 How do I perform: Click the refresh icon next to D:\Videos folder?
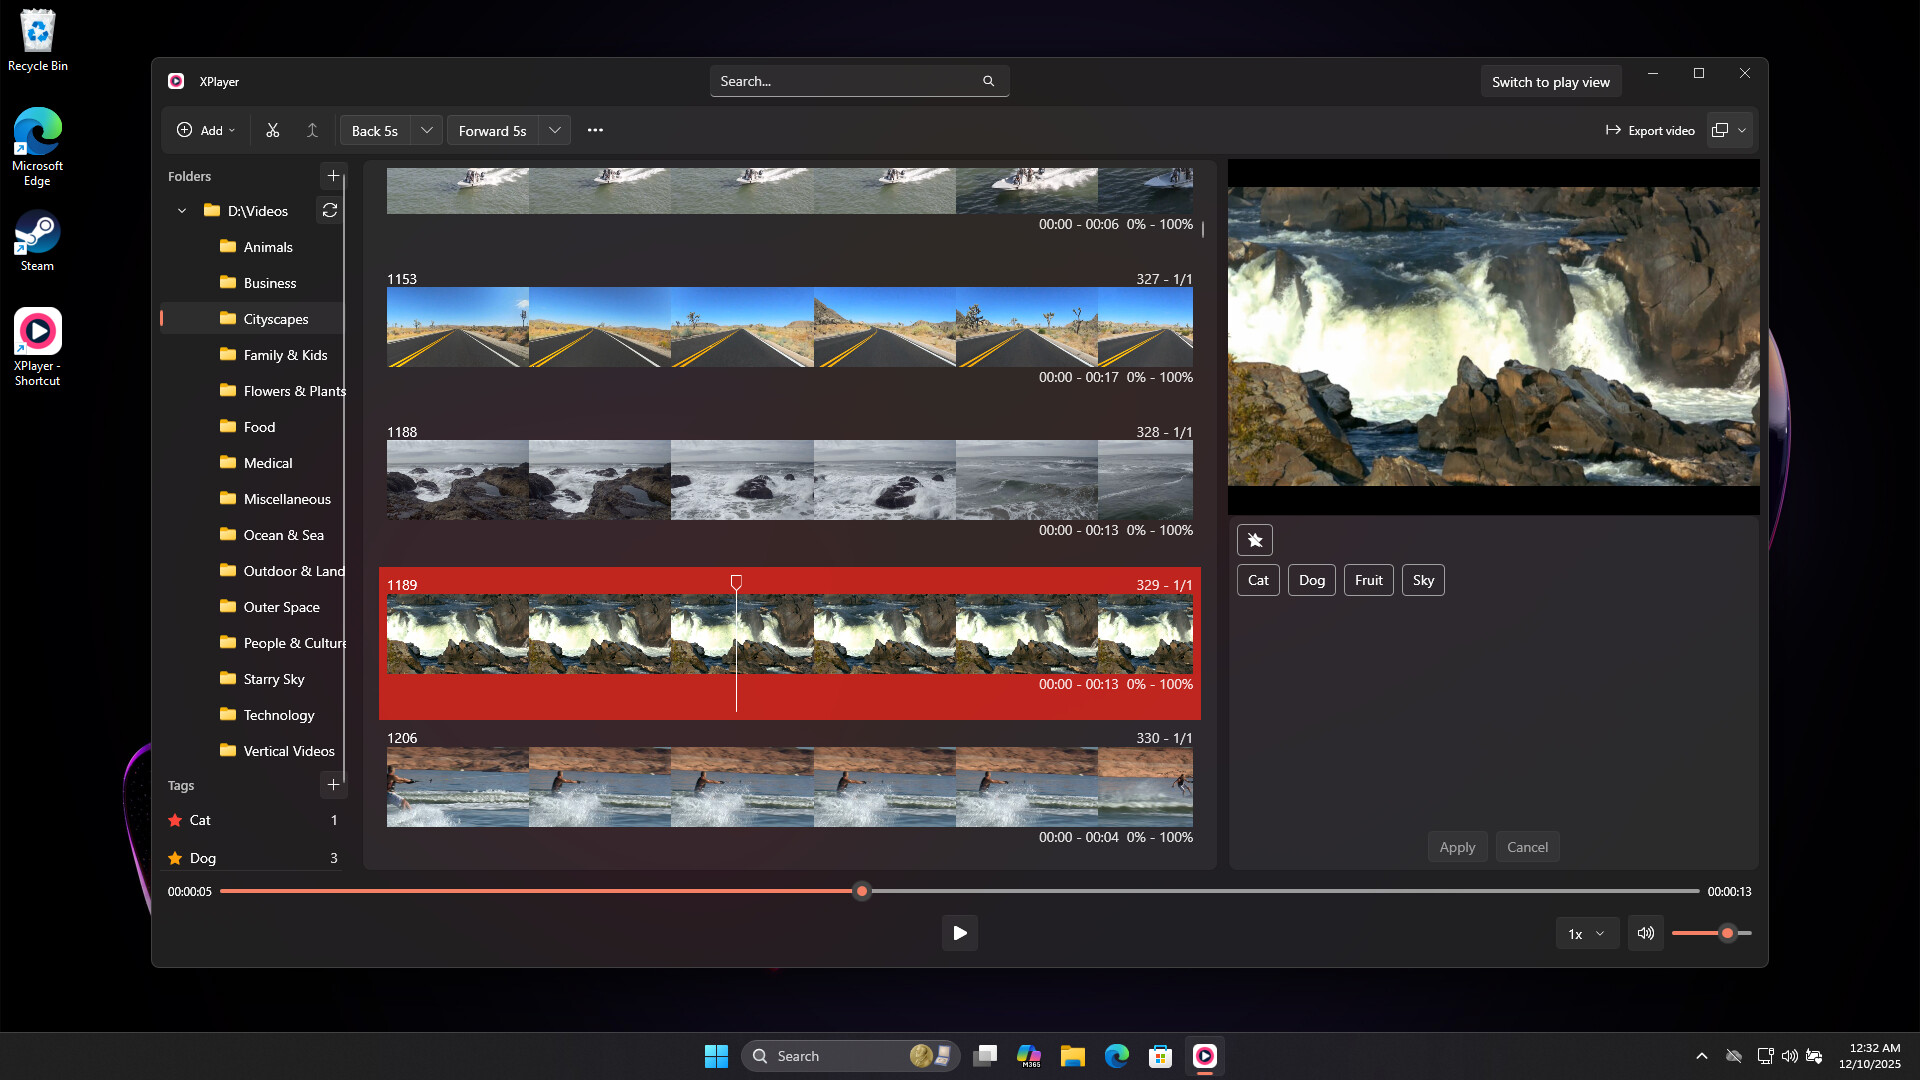[330, 210]
